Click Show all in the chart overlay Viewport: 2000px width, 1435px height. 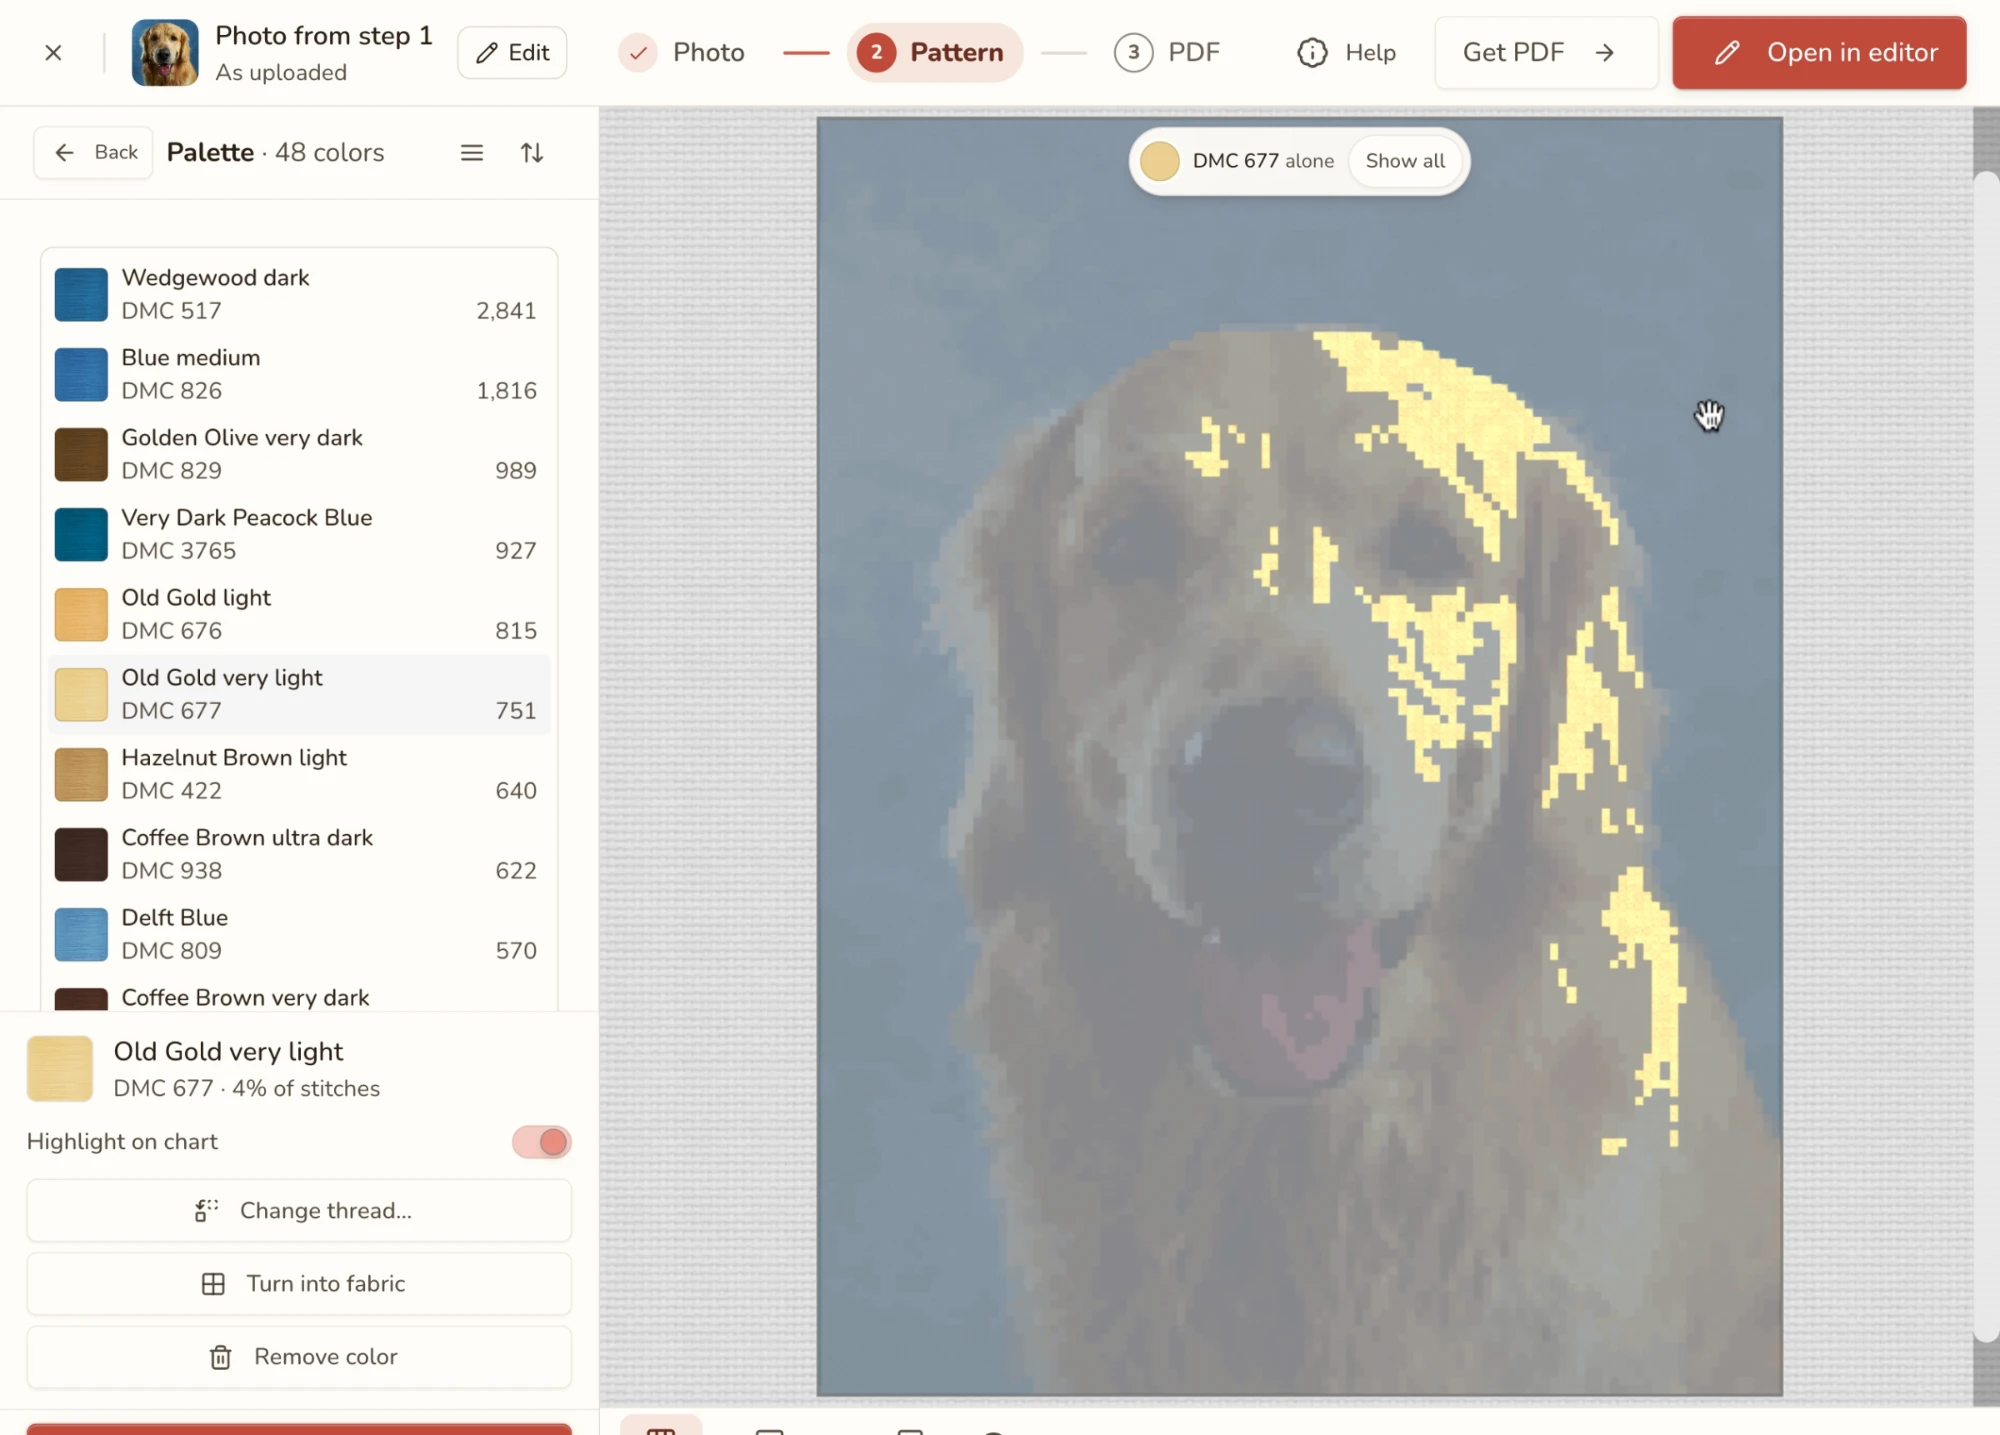(1405, 161)
